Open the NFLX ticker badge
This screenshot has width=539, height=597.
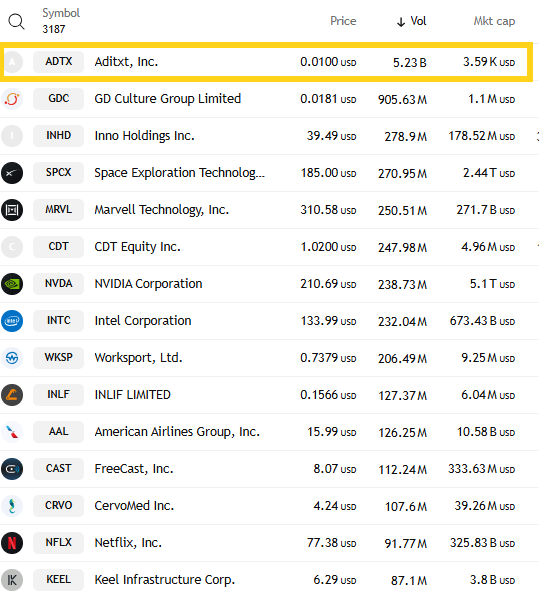(x=58, y=543)
